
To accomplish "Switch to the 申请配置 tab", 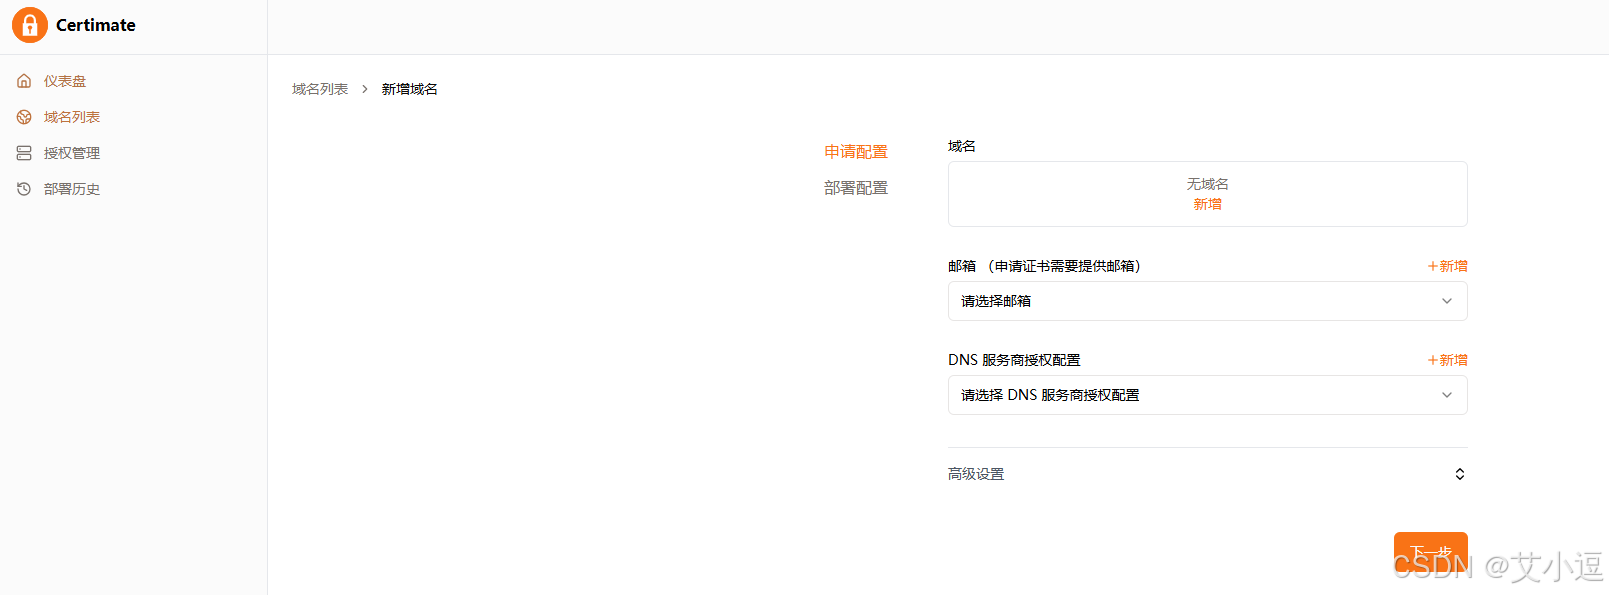I will point(856,152).
